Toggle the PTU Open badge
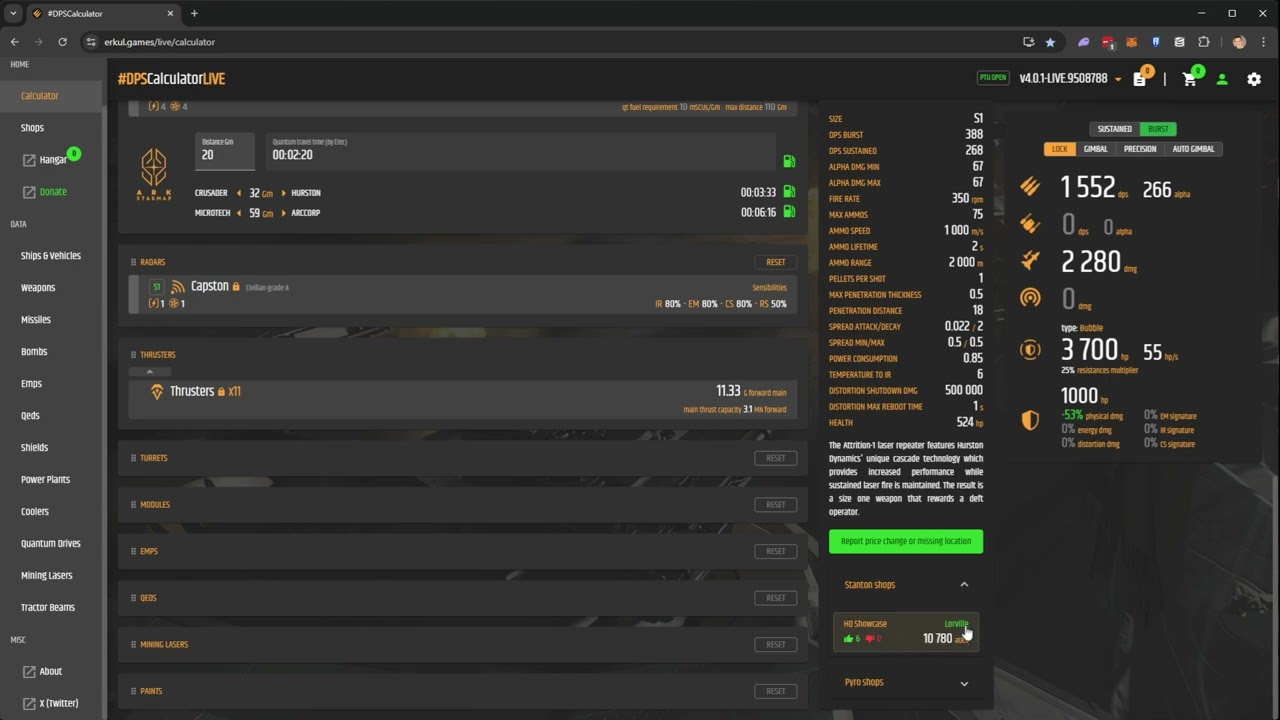 point(993,78)
